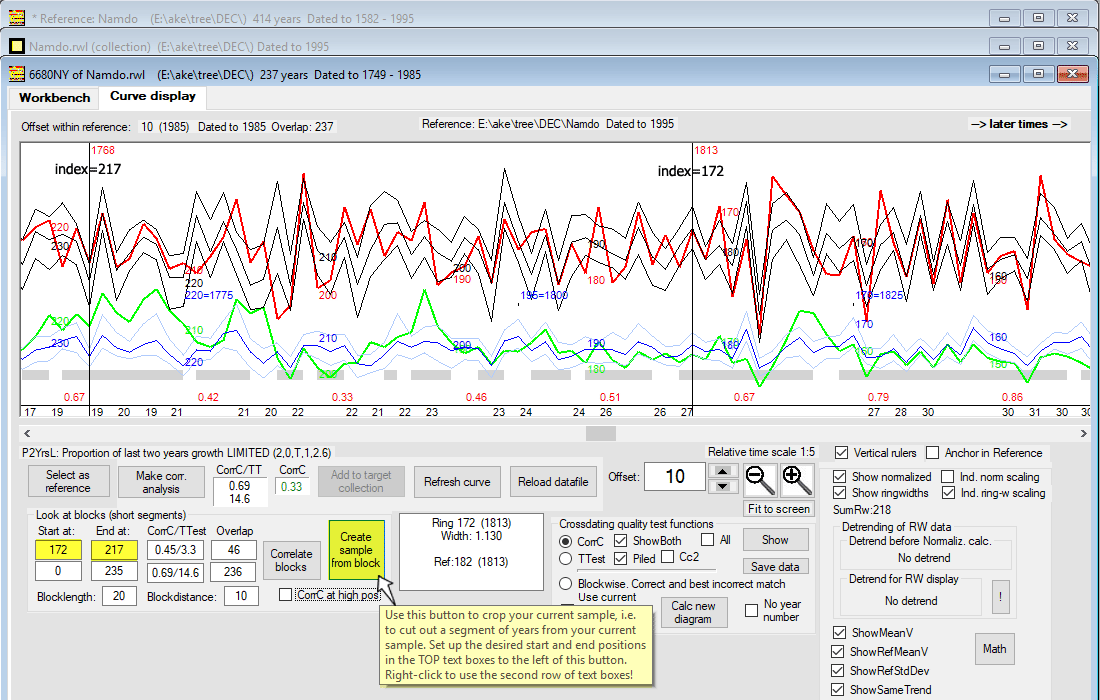Screen dimensions: 1100x700
Task: Enable the Cc2 checkbox
Action: pos(668,557)
